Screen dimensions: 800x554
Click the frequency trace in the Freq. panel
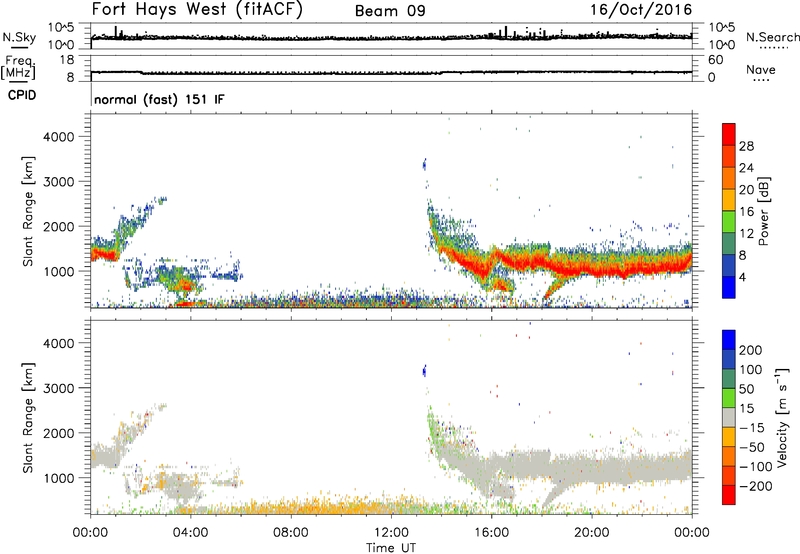(391, 72)
